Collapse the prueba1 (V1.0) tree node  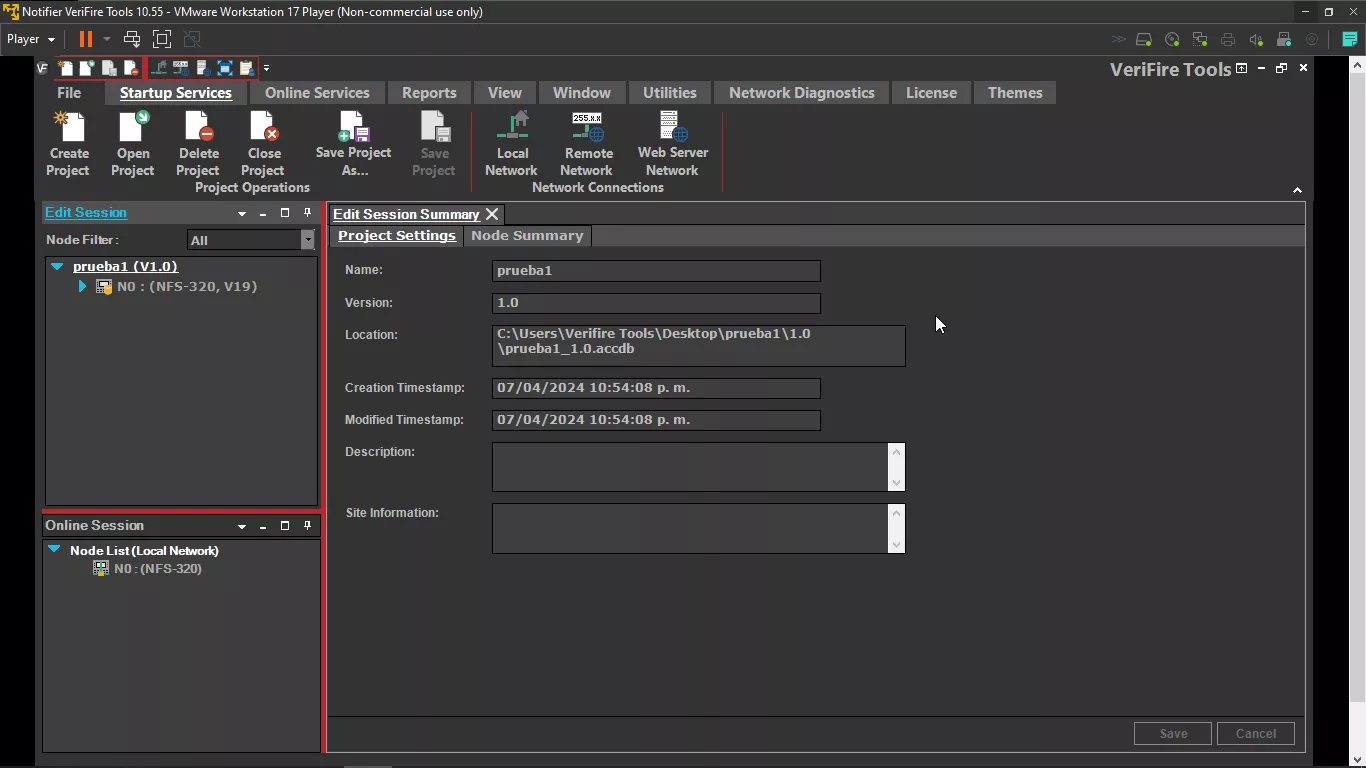(57, 267)
